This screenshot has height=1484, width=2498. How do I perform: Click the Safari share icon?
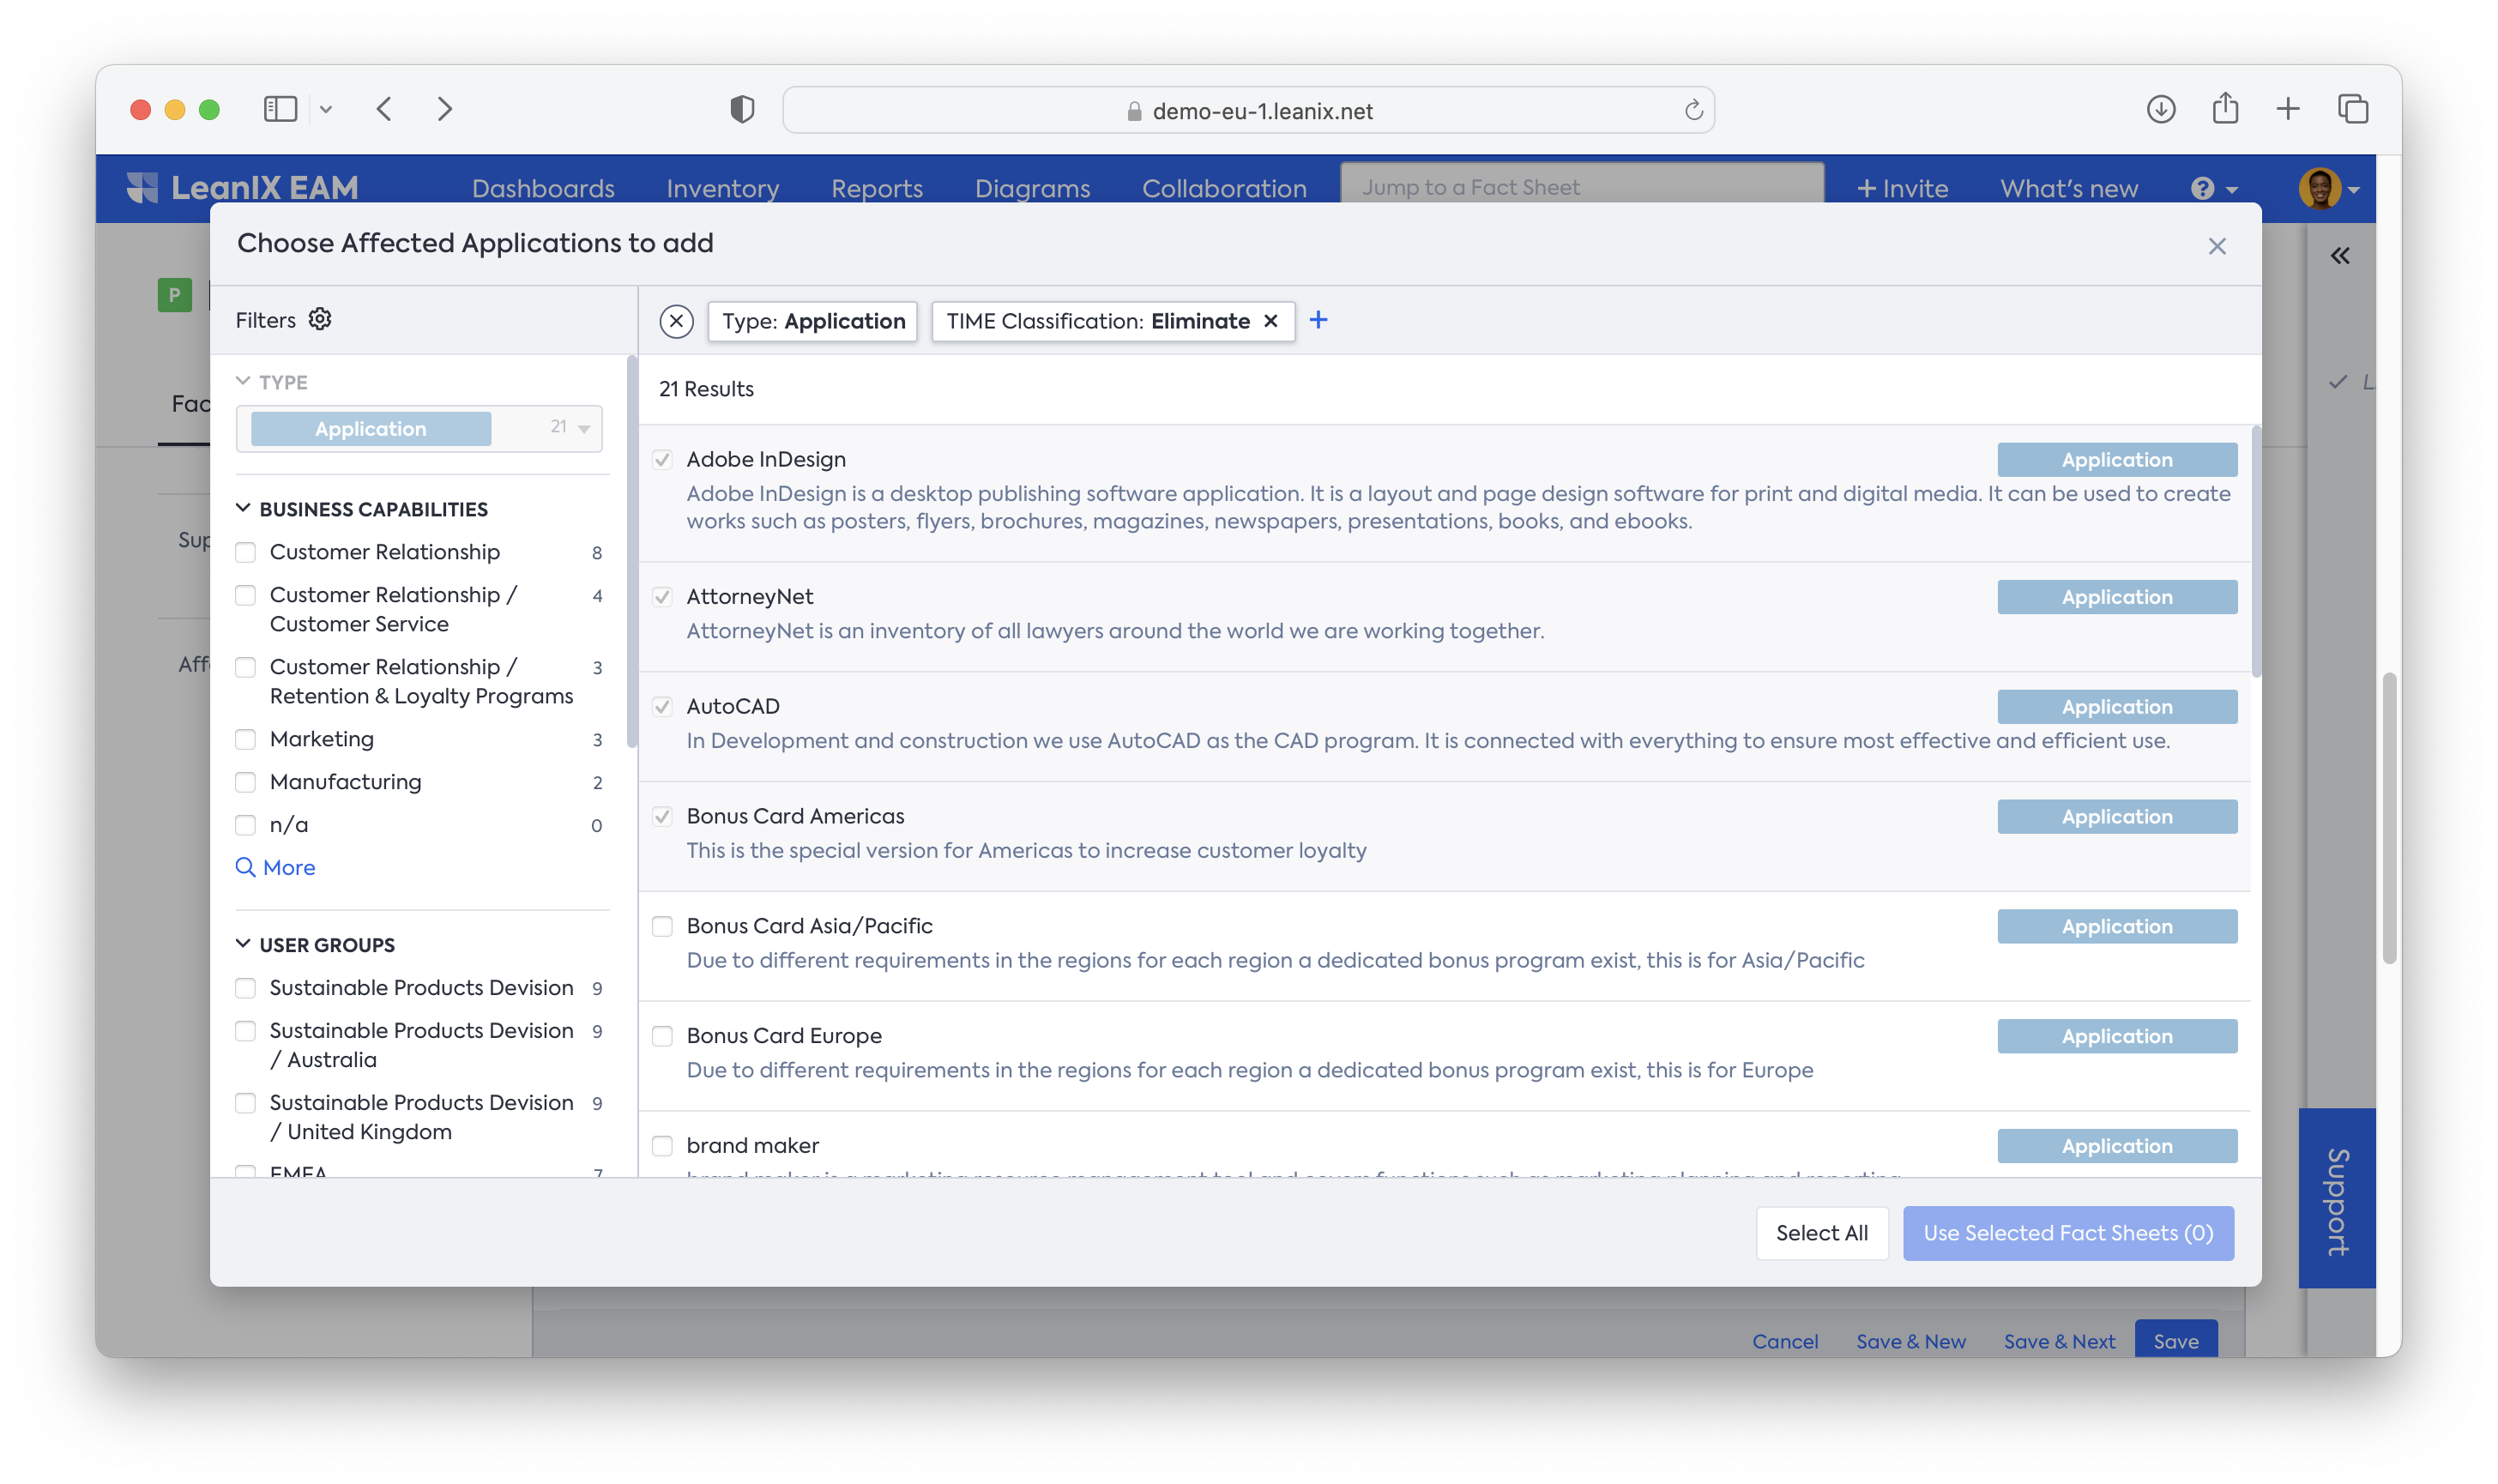coord(2224,109)
